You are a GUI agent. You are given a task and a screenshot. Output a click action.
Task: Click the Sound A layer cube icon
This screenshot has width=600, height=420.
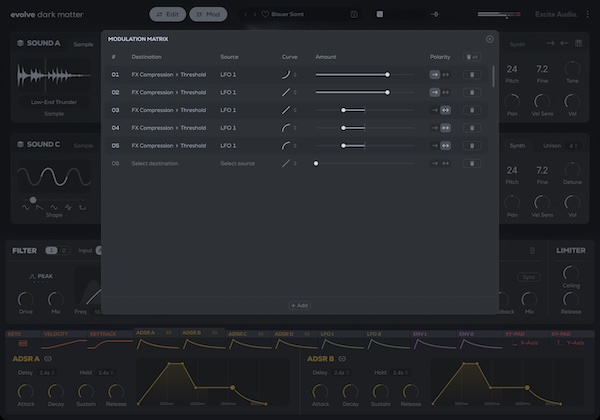pyautogui.click(x=20, y=43)
